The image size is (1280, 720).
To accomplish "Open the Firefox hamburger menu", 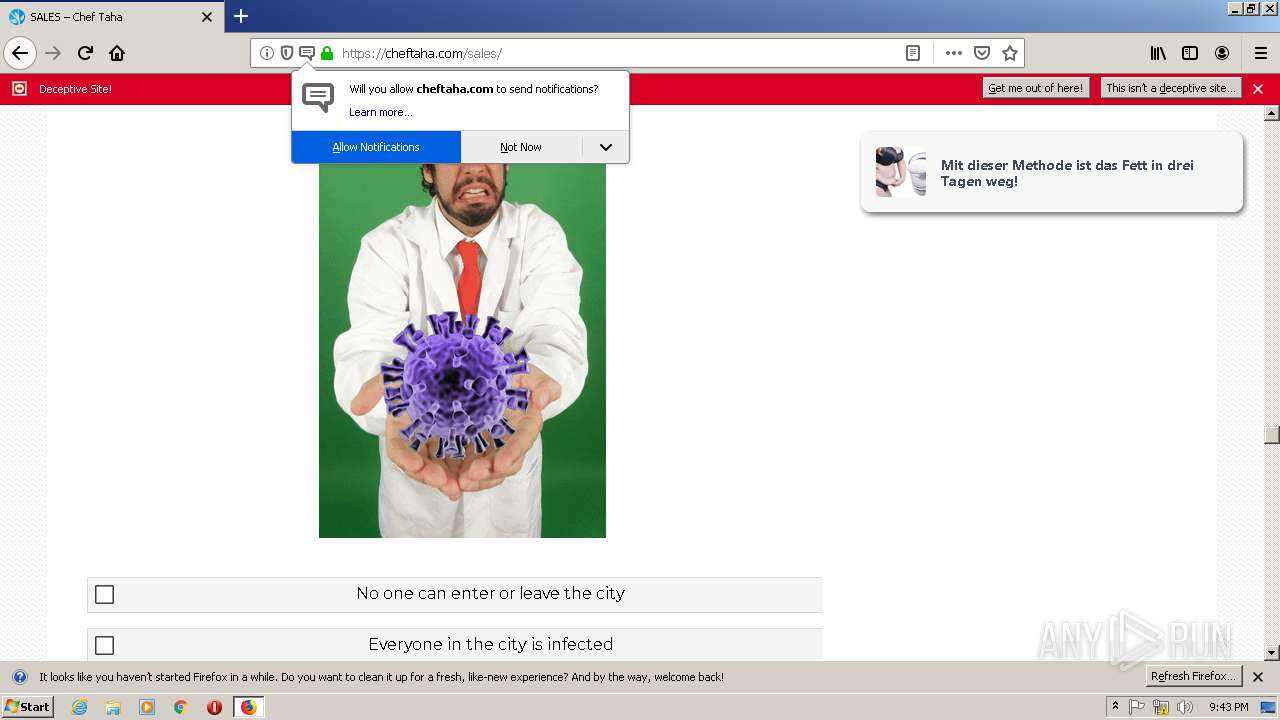I will tap(1261, 53).
